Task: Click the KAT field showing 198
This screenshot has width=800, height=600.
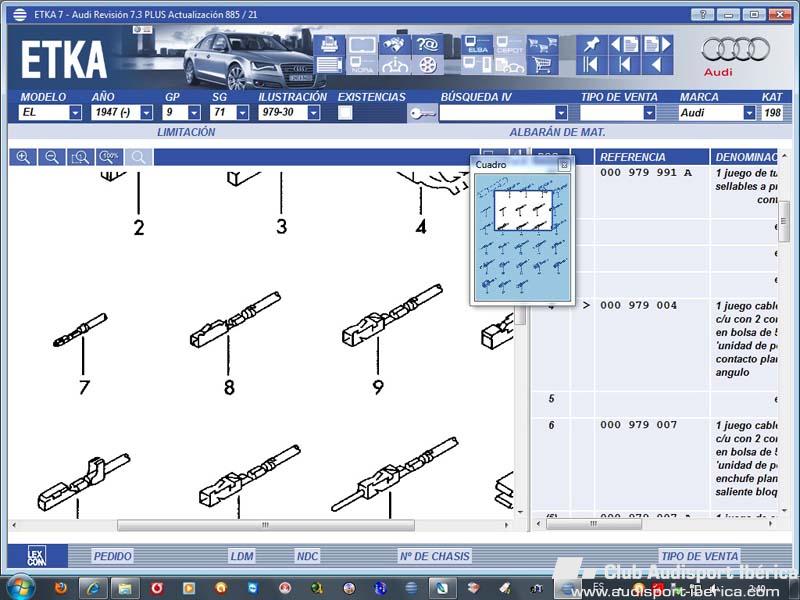Action: [x=772, y=112]
